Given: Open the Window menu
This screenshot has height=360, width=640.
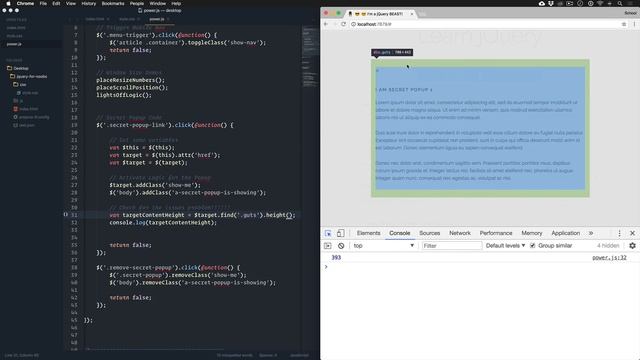Looking at the screenshot, I should [158, 3].
